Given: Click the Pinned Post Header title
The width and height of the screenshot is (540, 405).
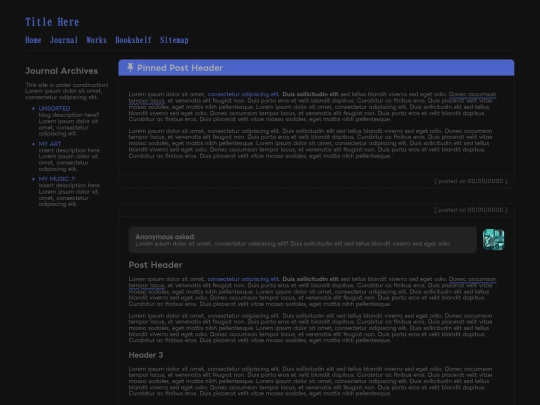Looking at the screenshot, I should click(x=180, y=68).
